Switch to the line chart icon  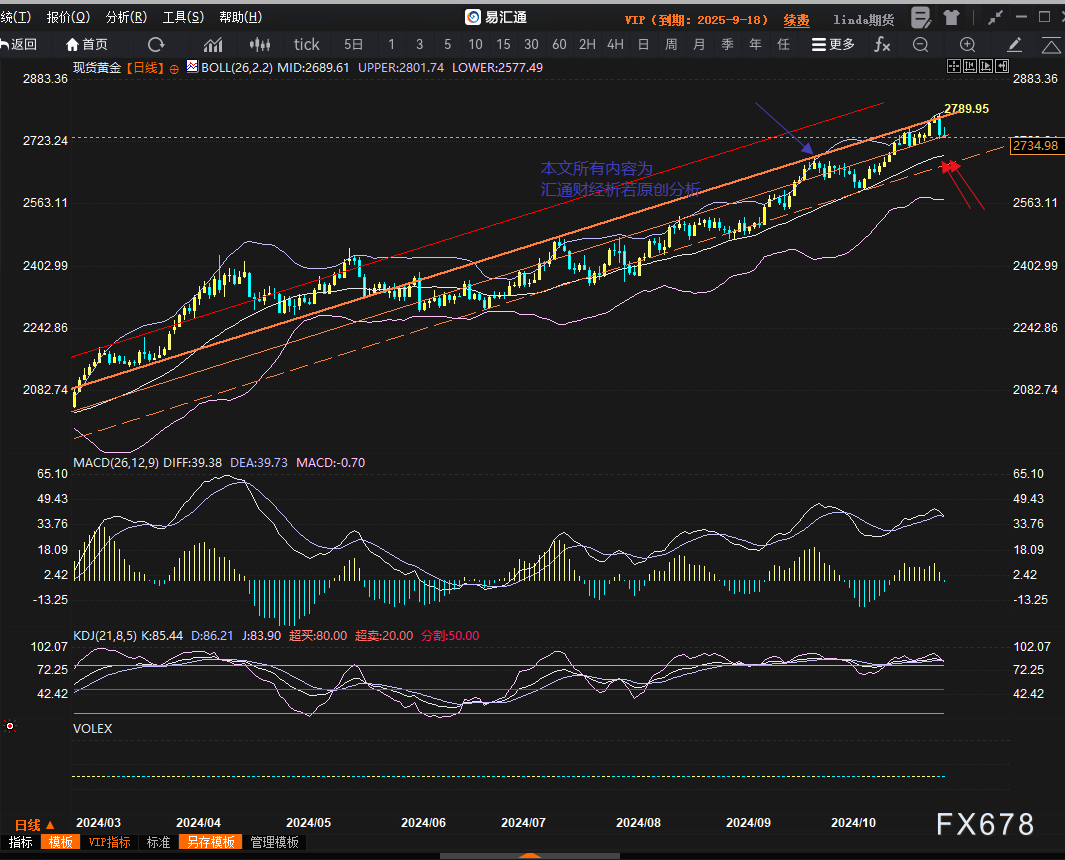(213, 44)
